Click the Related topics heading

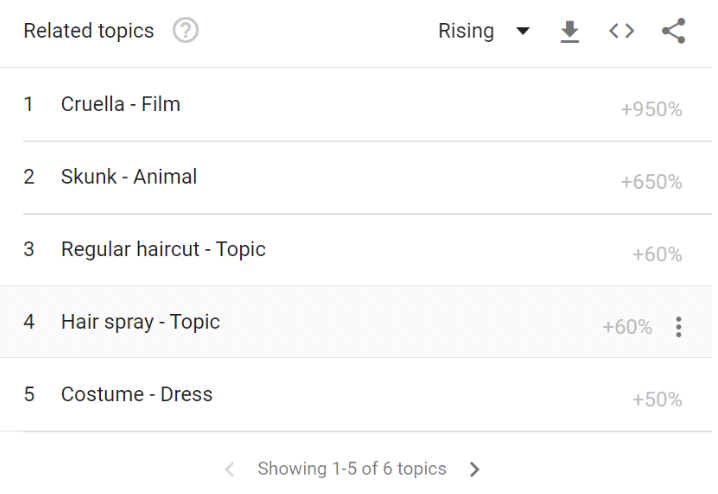tap(89, 31)
